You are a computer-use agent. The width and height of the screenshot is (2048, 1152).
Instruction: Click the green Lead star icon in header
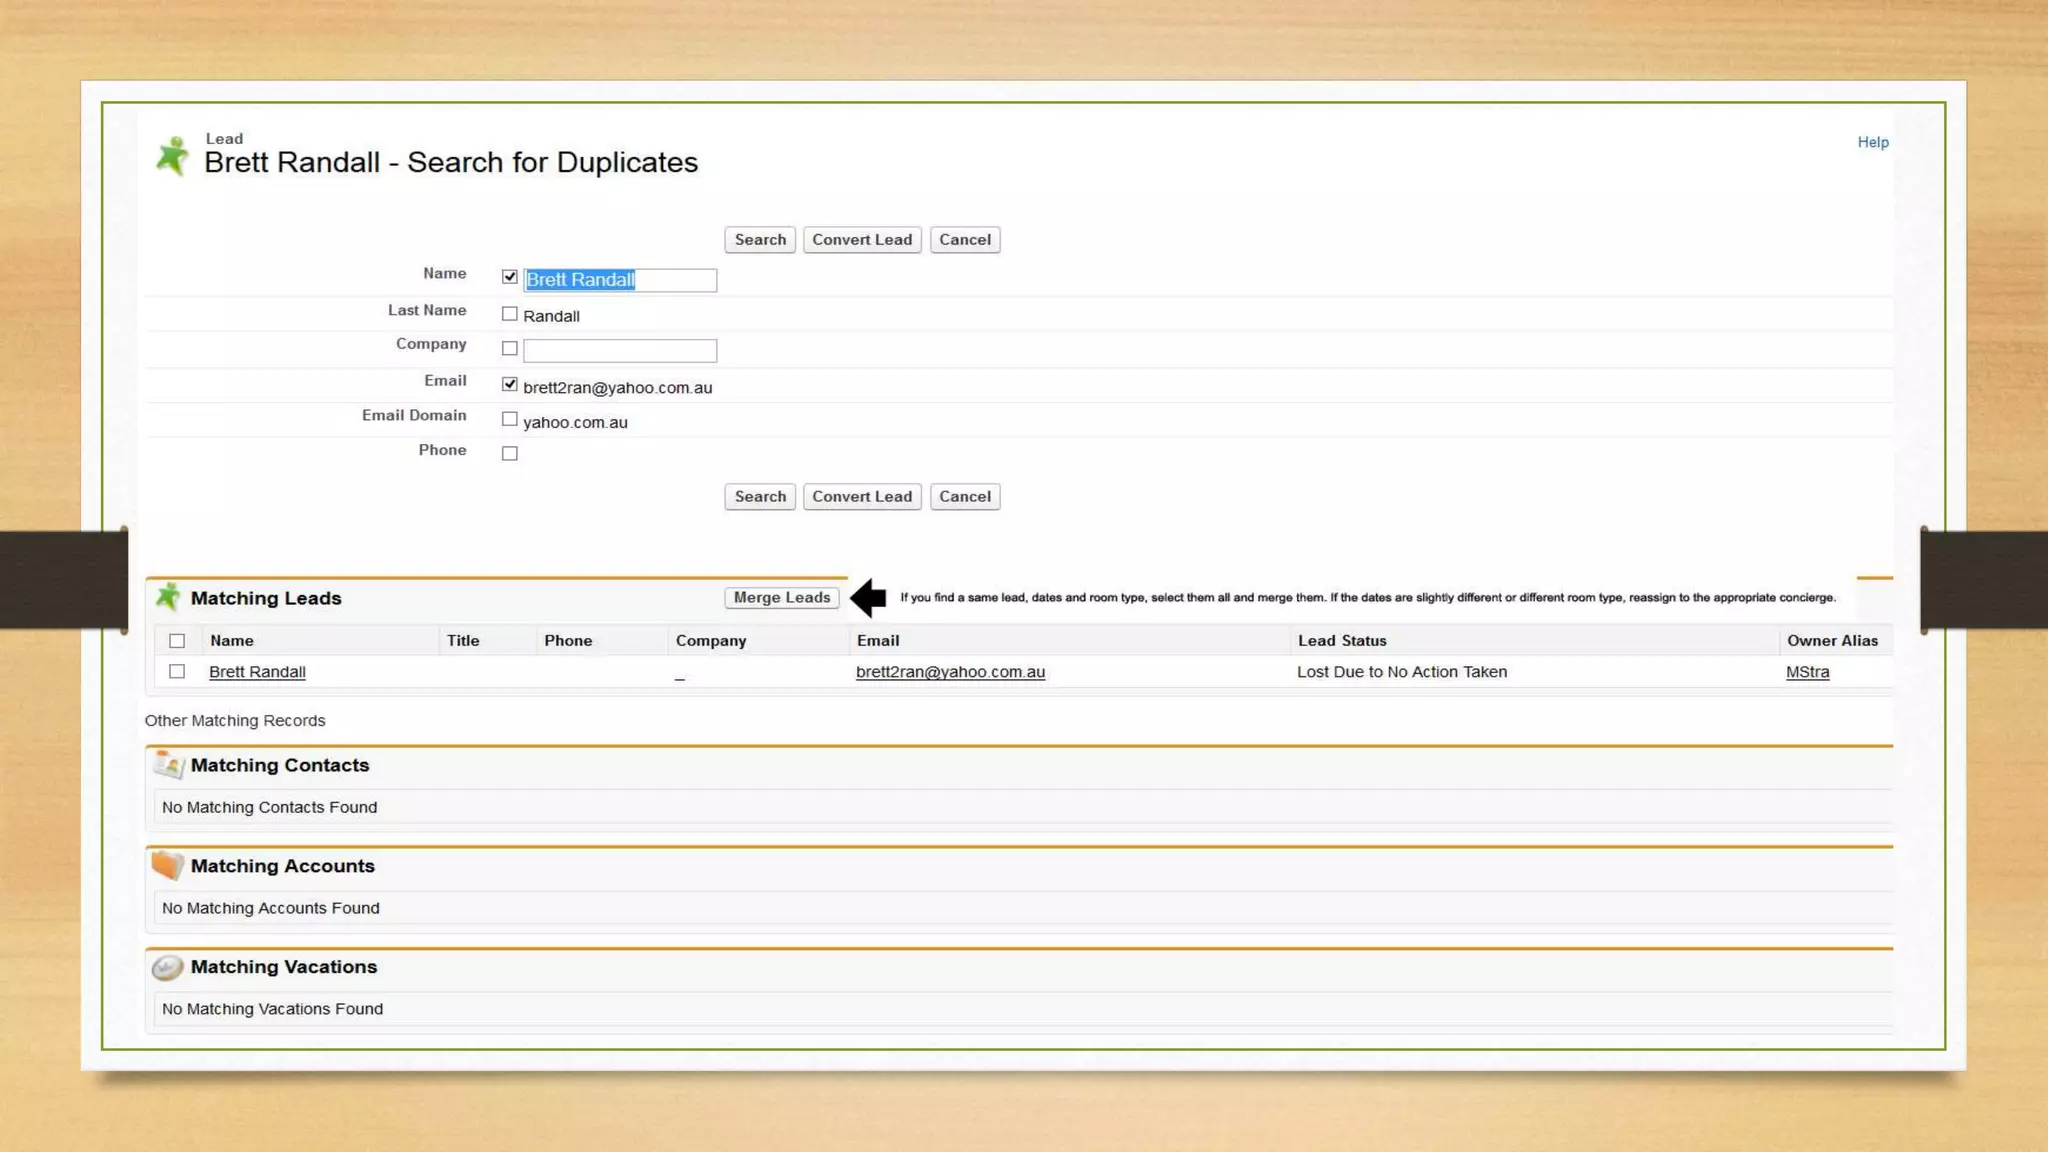[x=172, y=156]
